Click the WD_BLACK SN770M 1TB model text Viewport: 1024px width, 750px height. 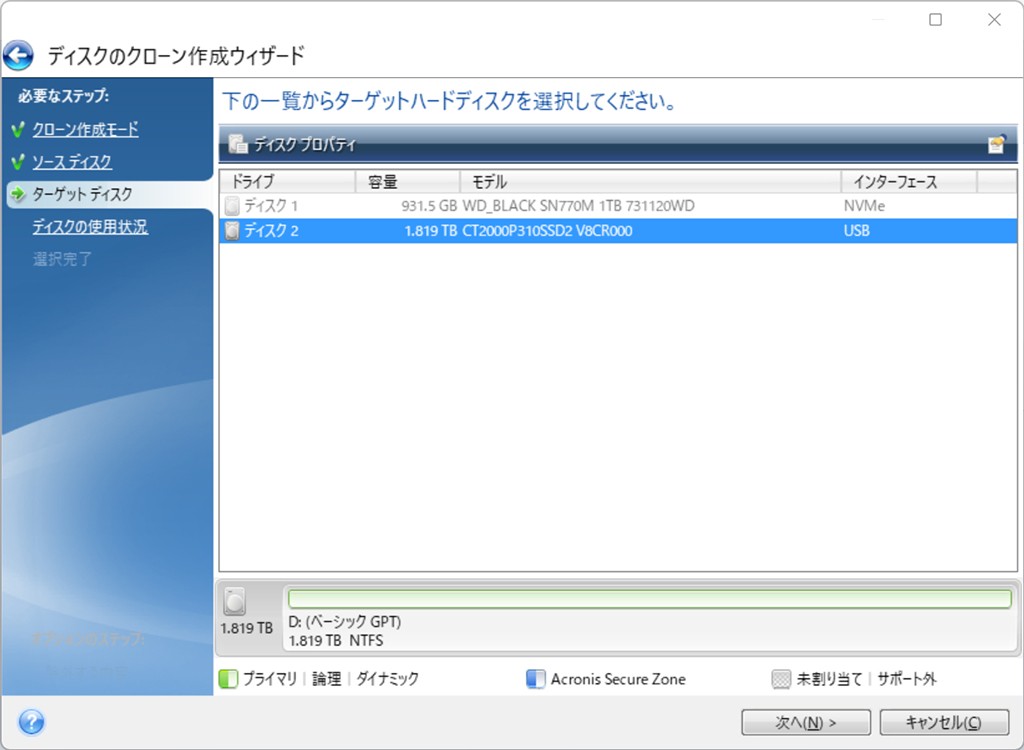(x=579, y=206)
